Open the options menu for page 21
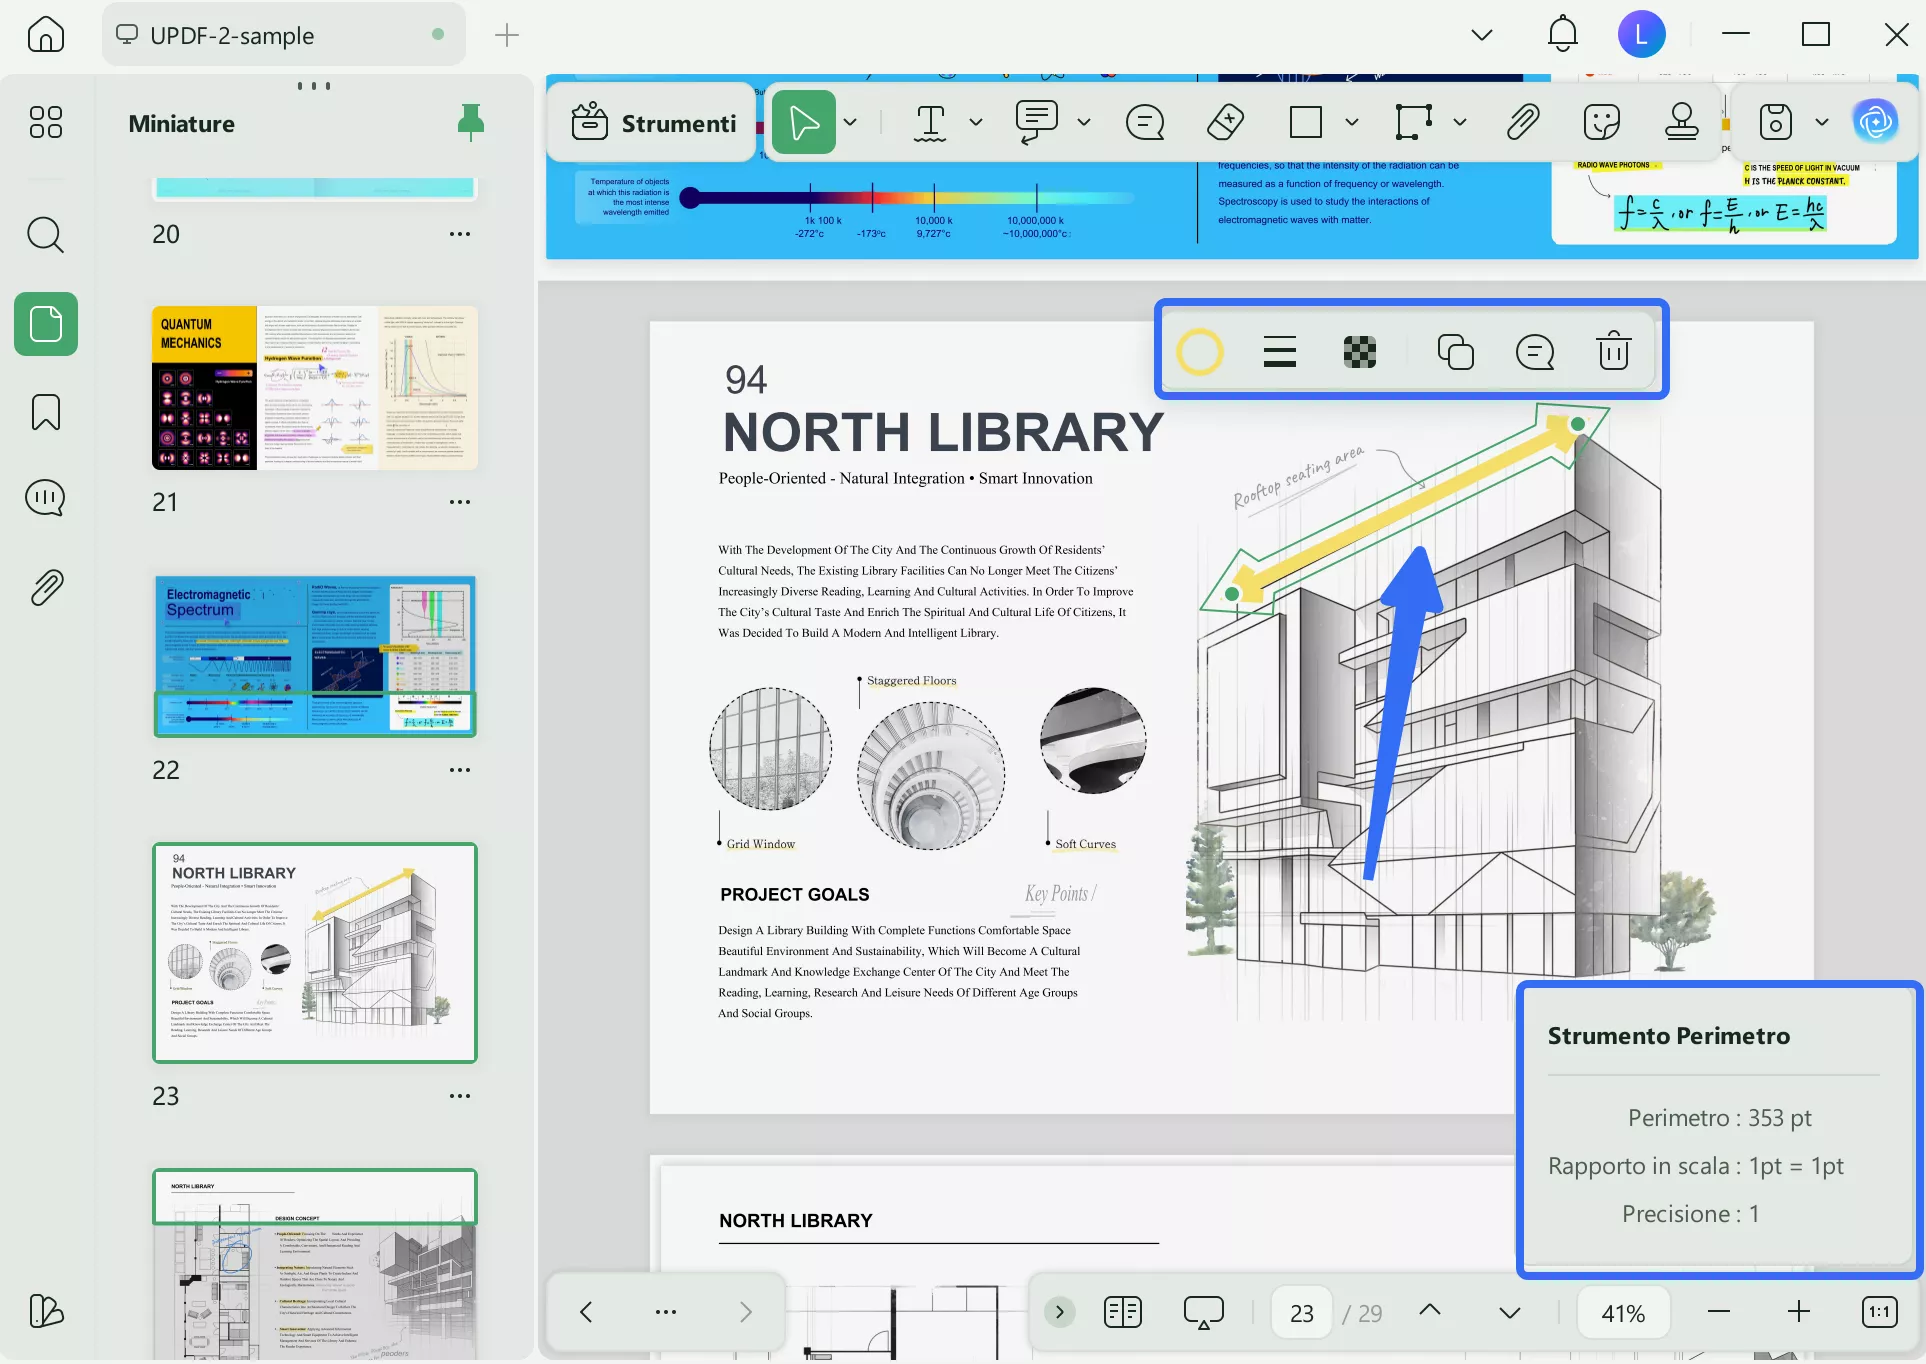The height and width of the screenshot is (1364, 1926). click(x=460, y=502)
